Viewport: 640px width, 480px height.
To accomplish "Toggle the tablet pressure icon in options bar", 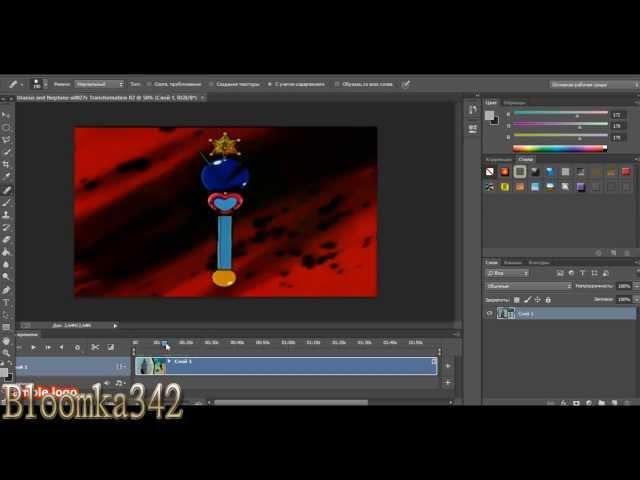I will coord(405,84).
